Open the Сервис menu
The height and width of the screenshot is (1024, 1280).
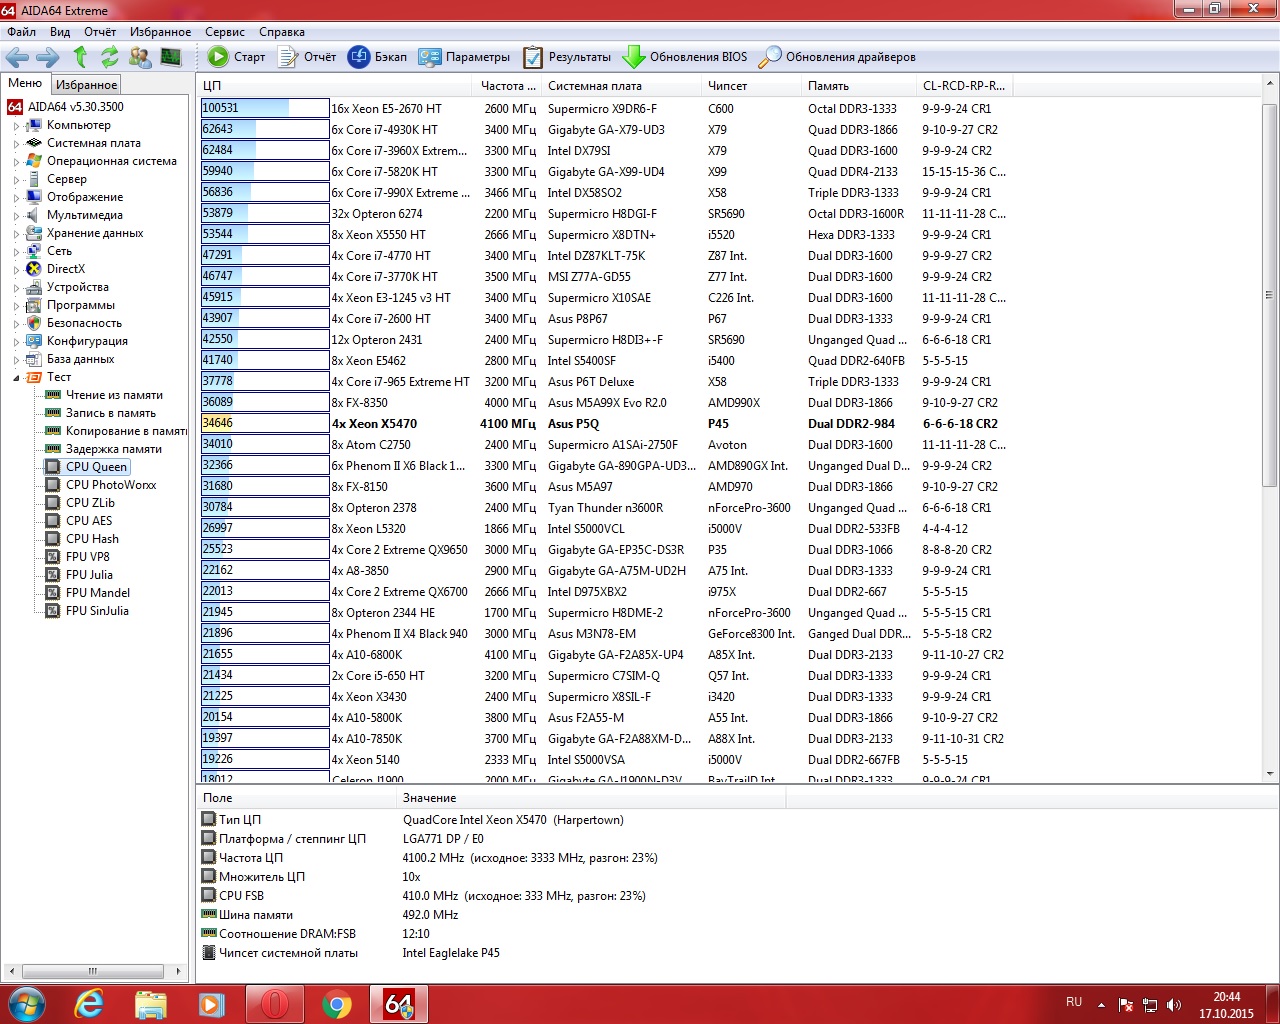(x=225, y=32)
